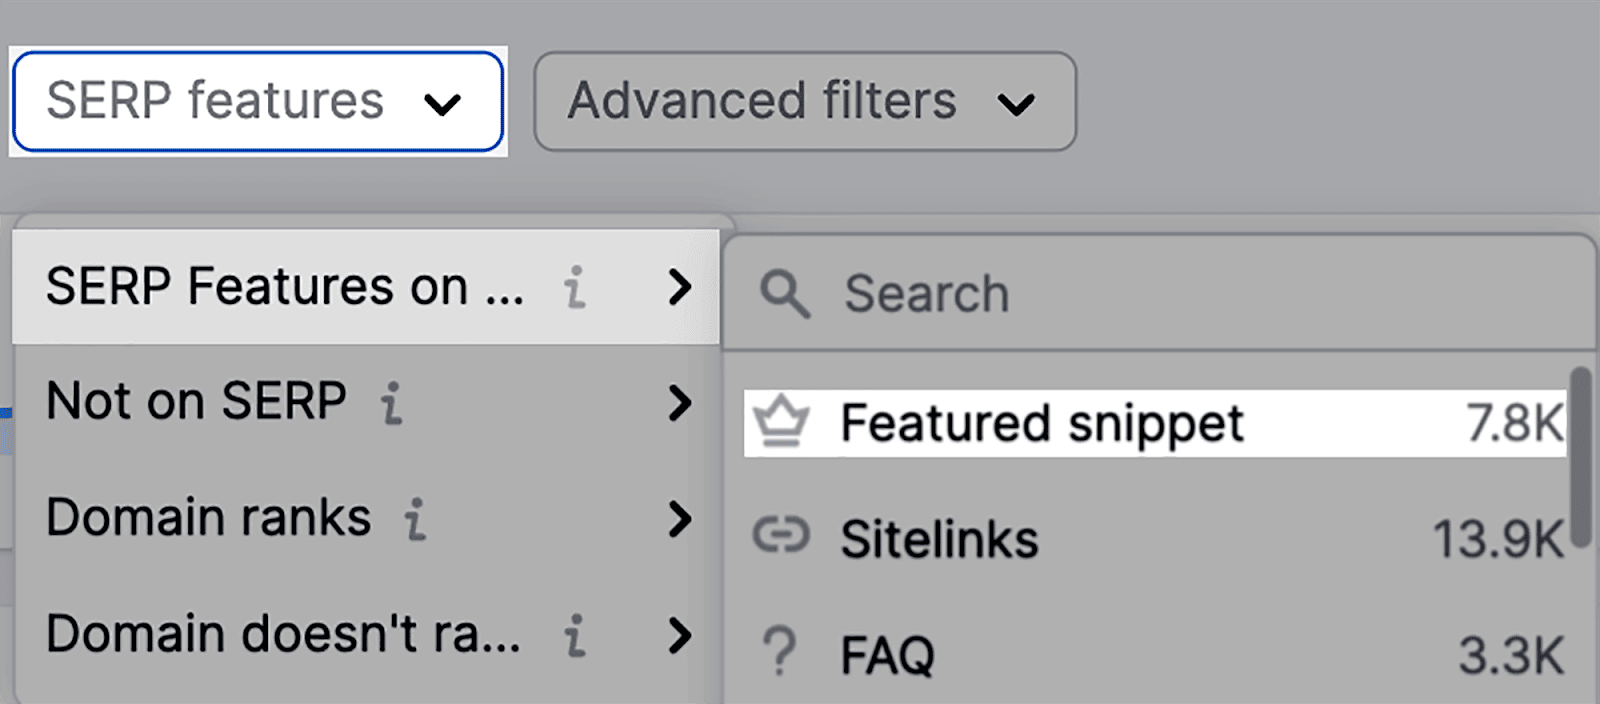Expand the Domain ranks submenu arrow
This screenshot has height=704, width=1600.
coord(680,519)
